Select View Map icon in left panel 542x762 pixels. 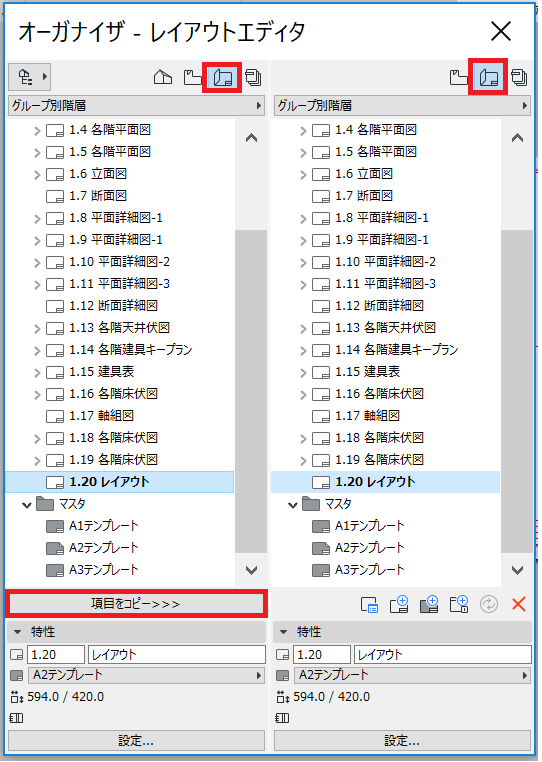[x=192, y=77]
